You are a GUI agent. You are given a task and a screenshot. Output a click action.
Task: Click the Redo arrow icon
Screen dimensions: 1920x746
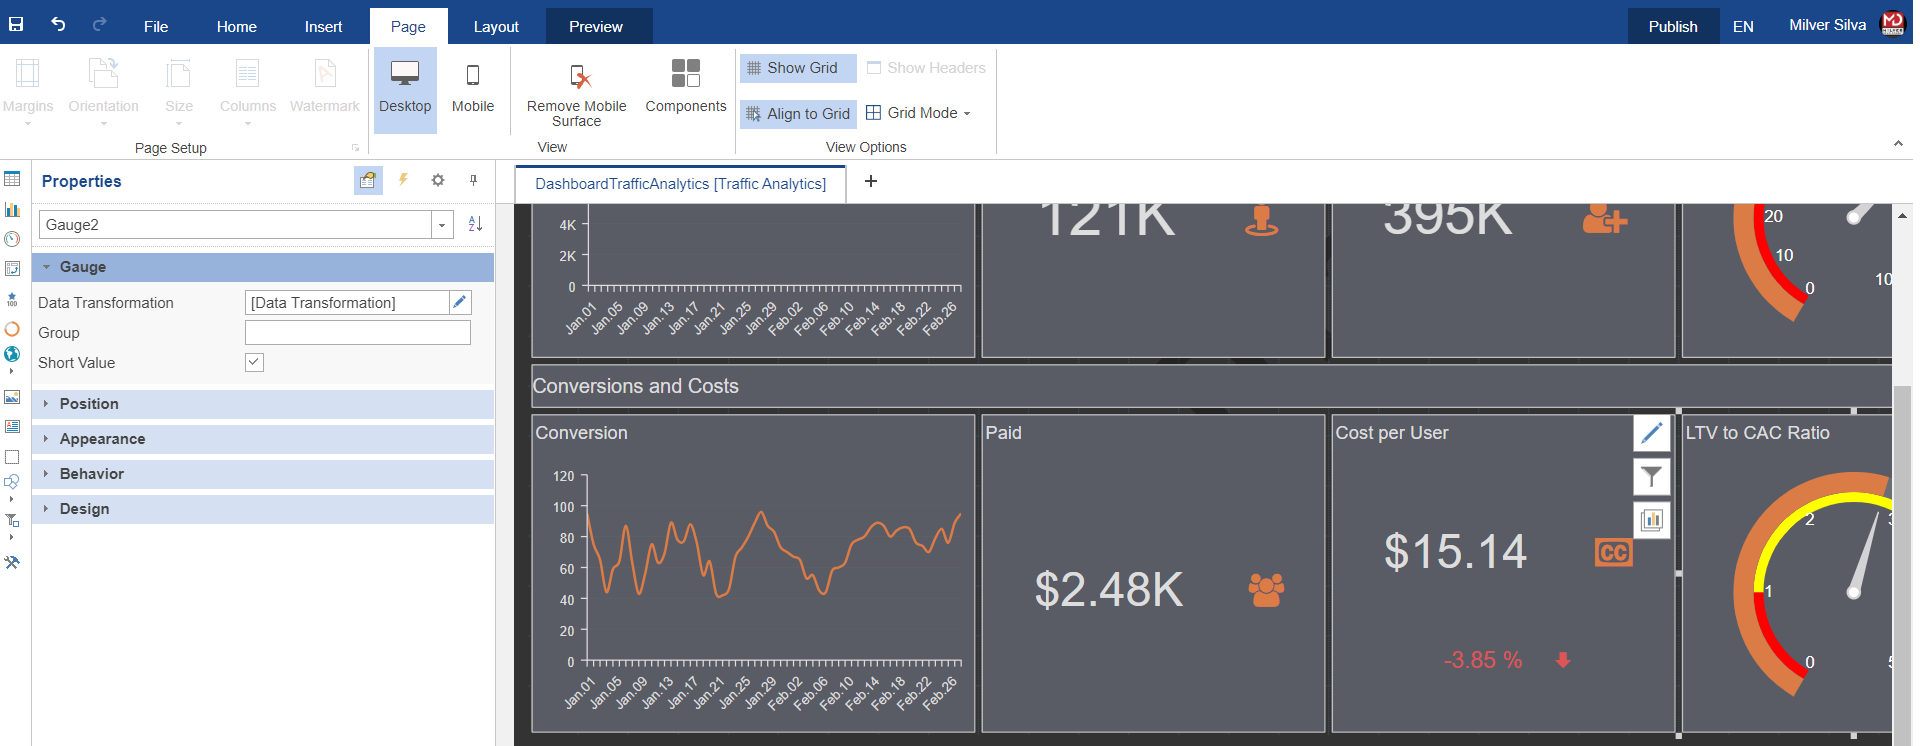(x=99, y=24)
